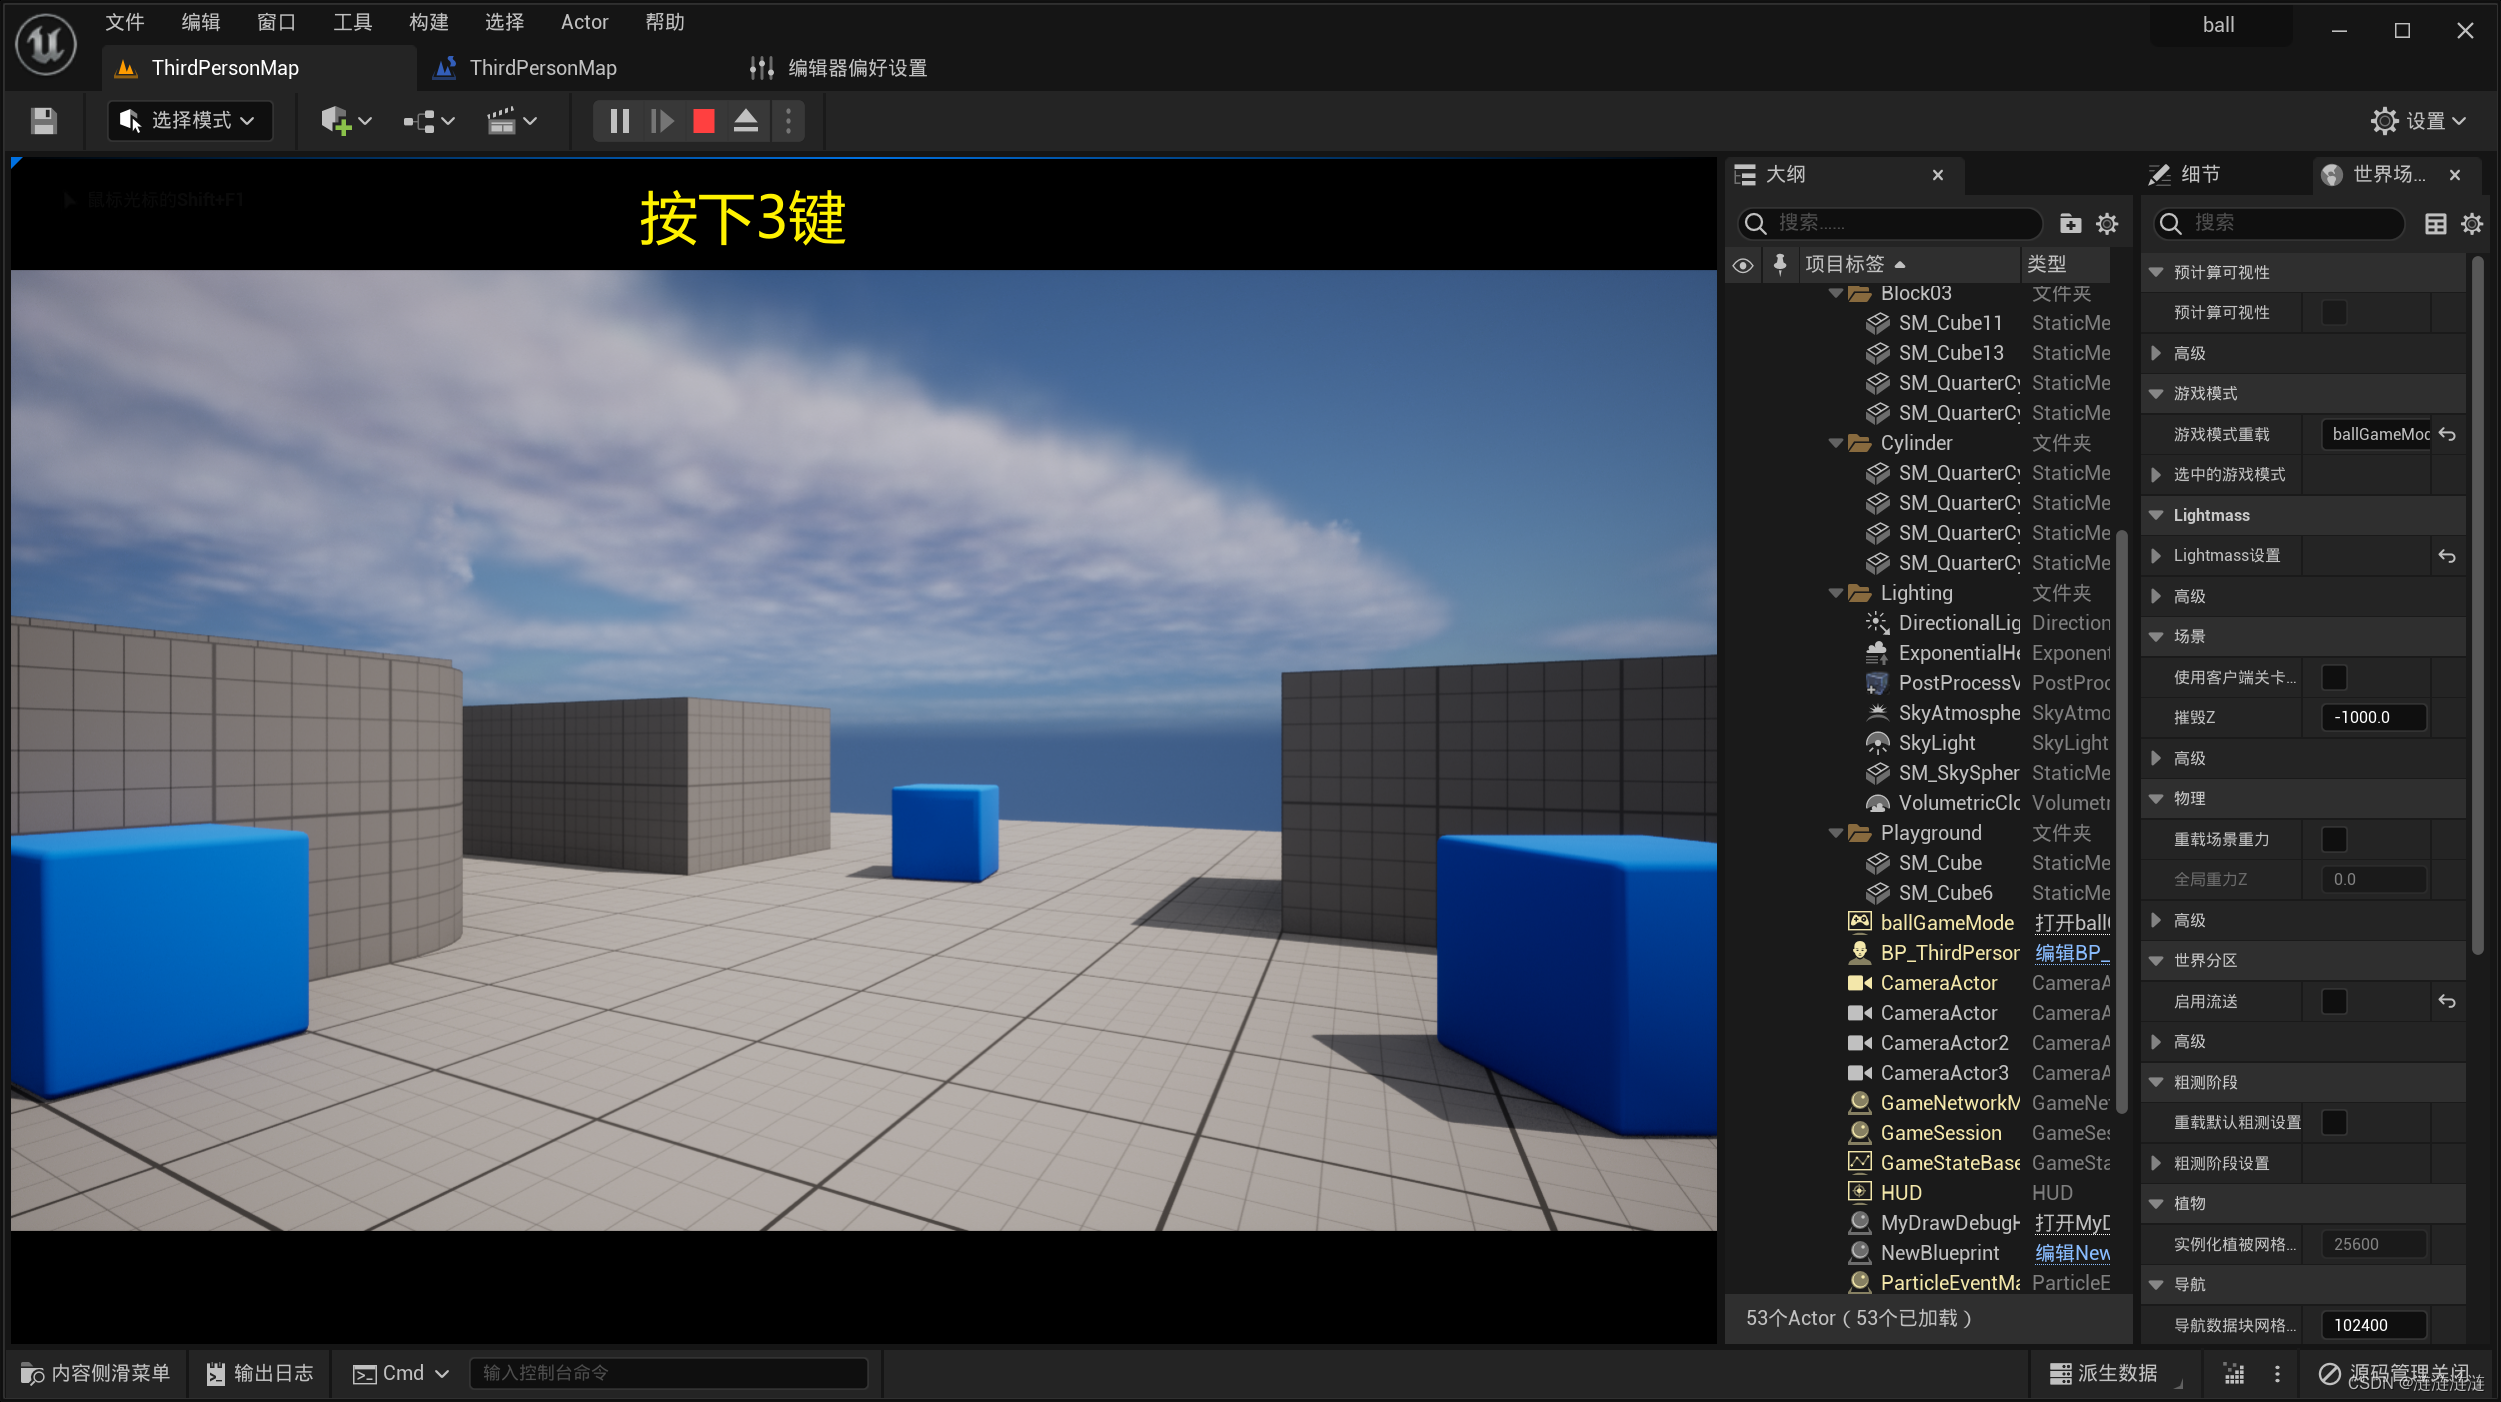Toggle the 启用流送 checkbox
This screenshot has height=1402, width=2501.
[x=2334, y=1001]
